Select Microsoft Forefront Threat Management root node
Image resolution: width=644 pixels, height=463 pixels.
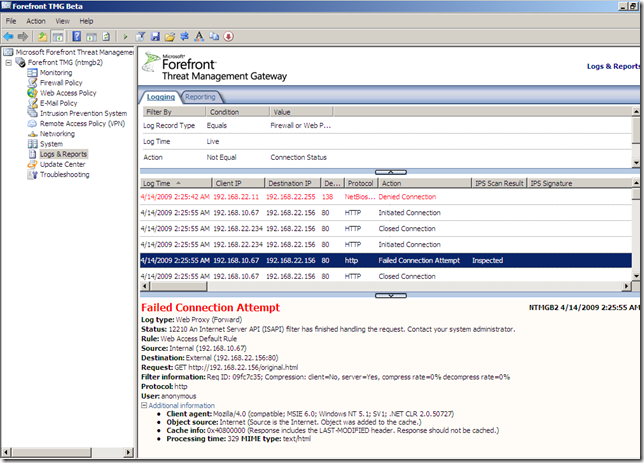[74, 52]
